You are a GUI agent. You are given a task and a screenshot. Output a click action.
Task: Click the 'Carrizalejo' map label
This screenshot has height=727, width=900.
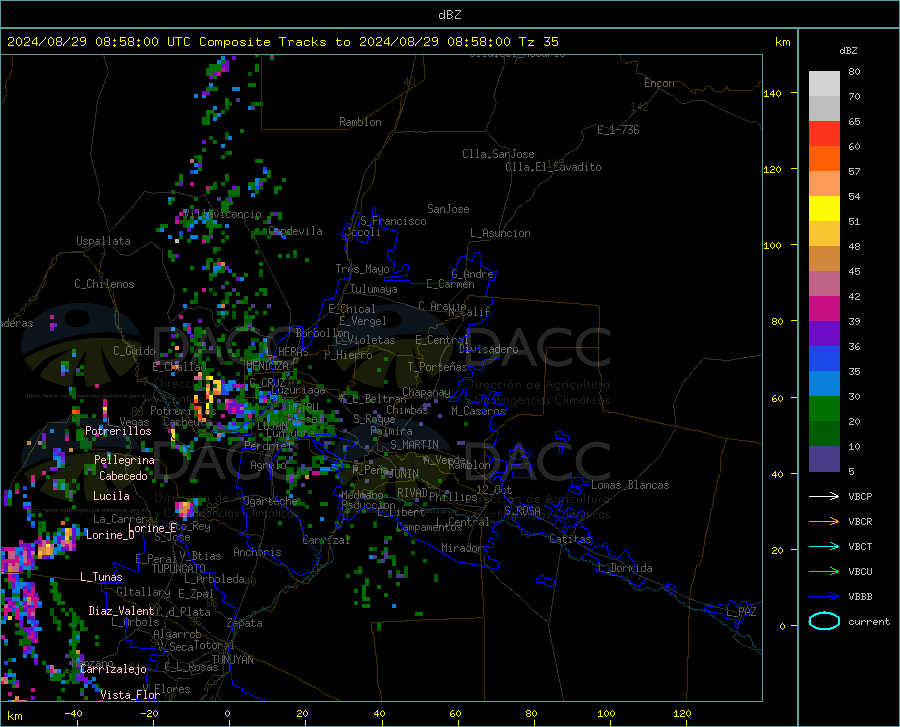(x=113, y=669)
